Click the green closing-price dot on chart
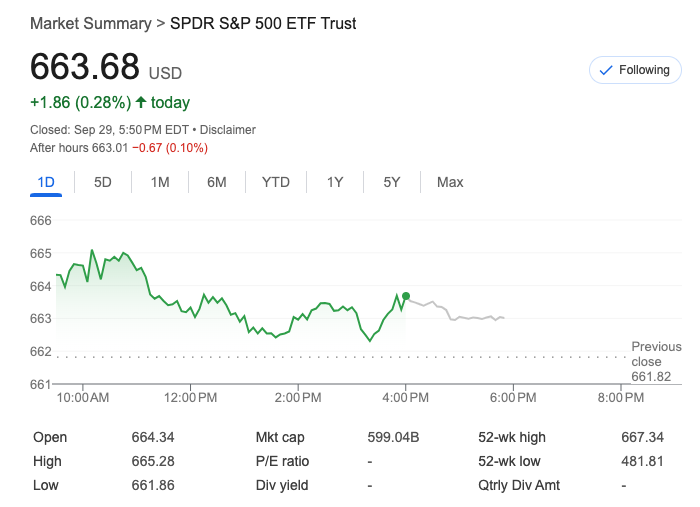The height and width of the screenshot is (507, 700). [x=405, y=296]
